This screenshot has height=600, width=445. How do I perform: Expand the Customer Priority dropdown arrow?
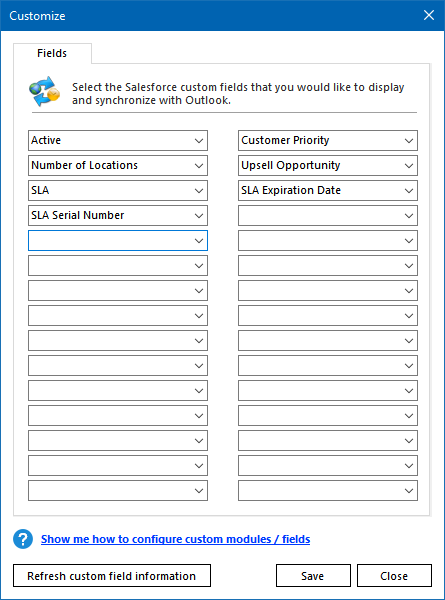[x=409, y=140]
